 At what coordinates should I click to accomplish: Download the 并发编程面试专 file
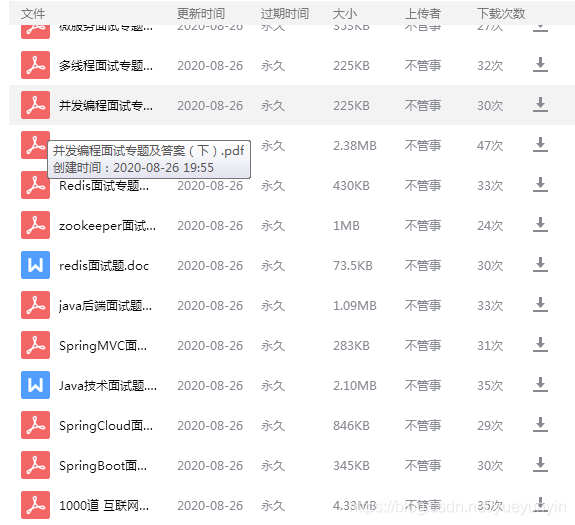pos(540,105)
